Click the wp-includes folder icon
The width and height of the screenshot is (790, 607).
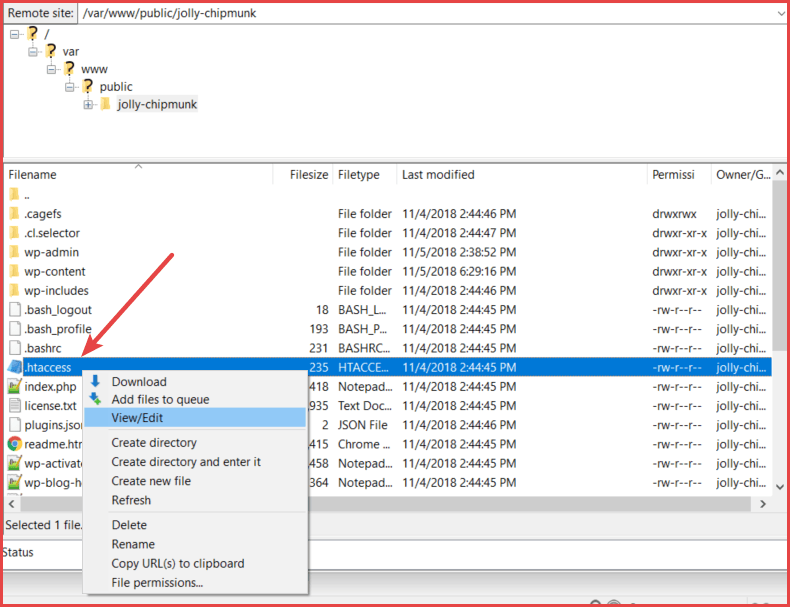(x=14, y=290)
